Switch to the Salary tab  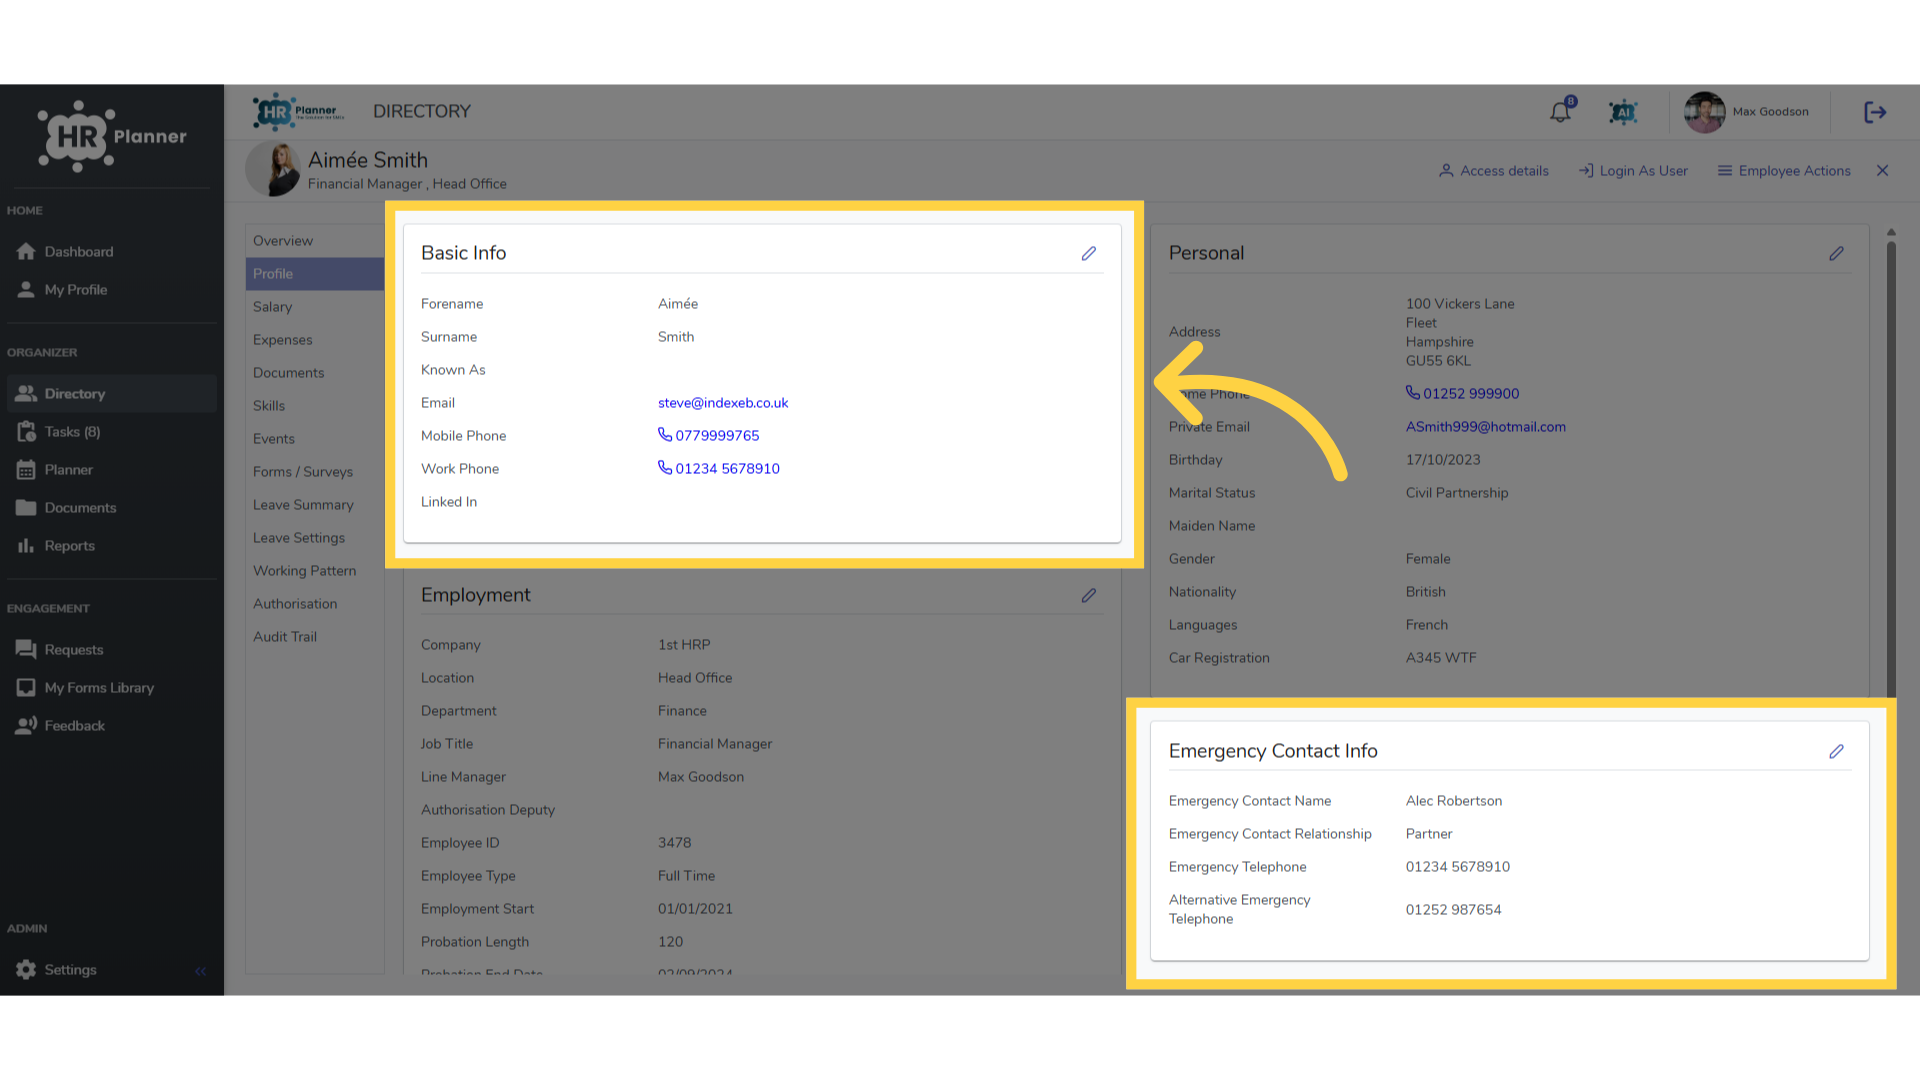click(x=315, y=307)
